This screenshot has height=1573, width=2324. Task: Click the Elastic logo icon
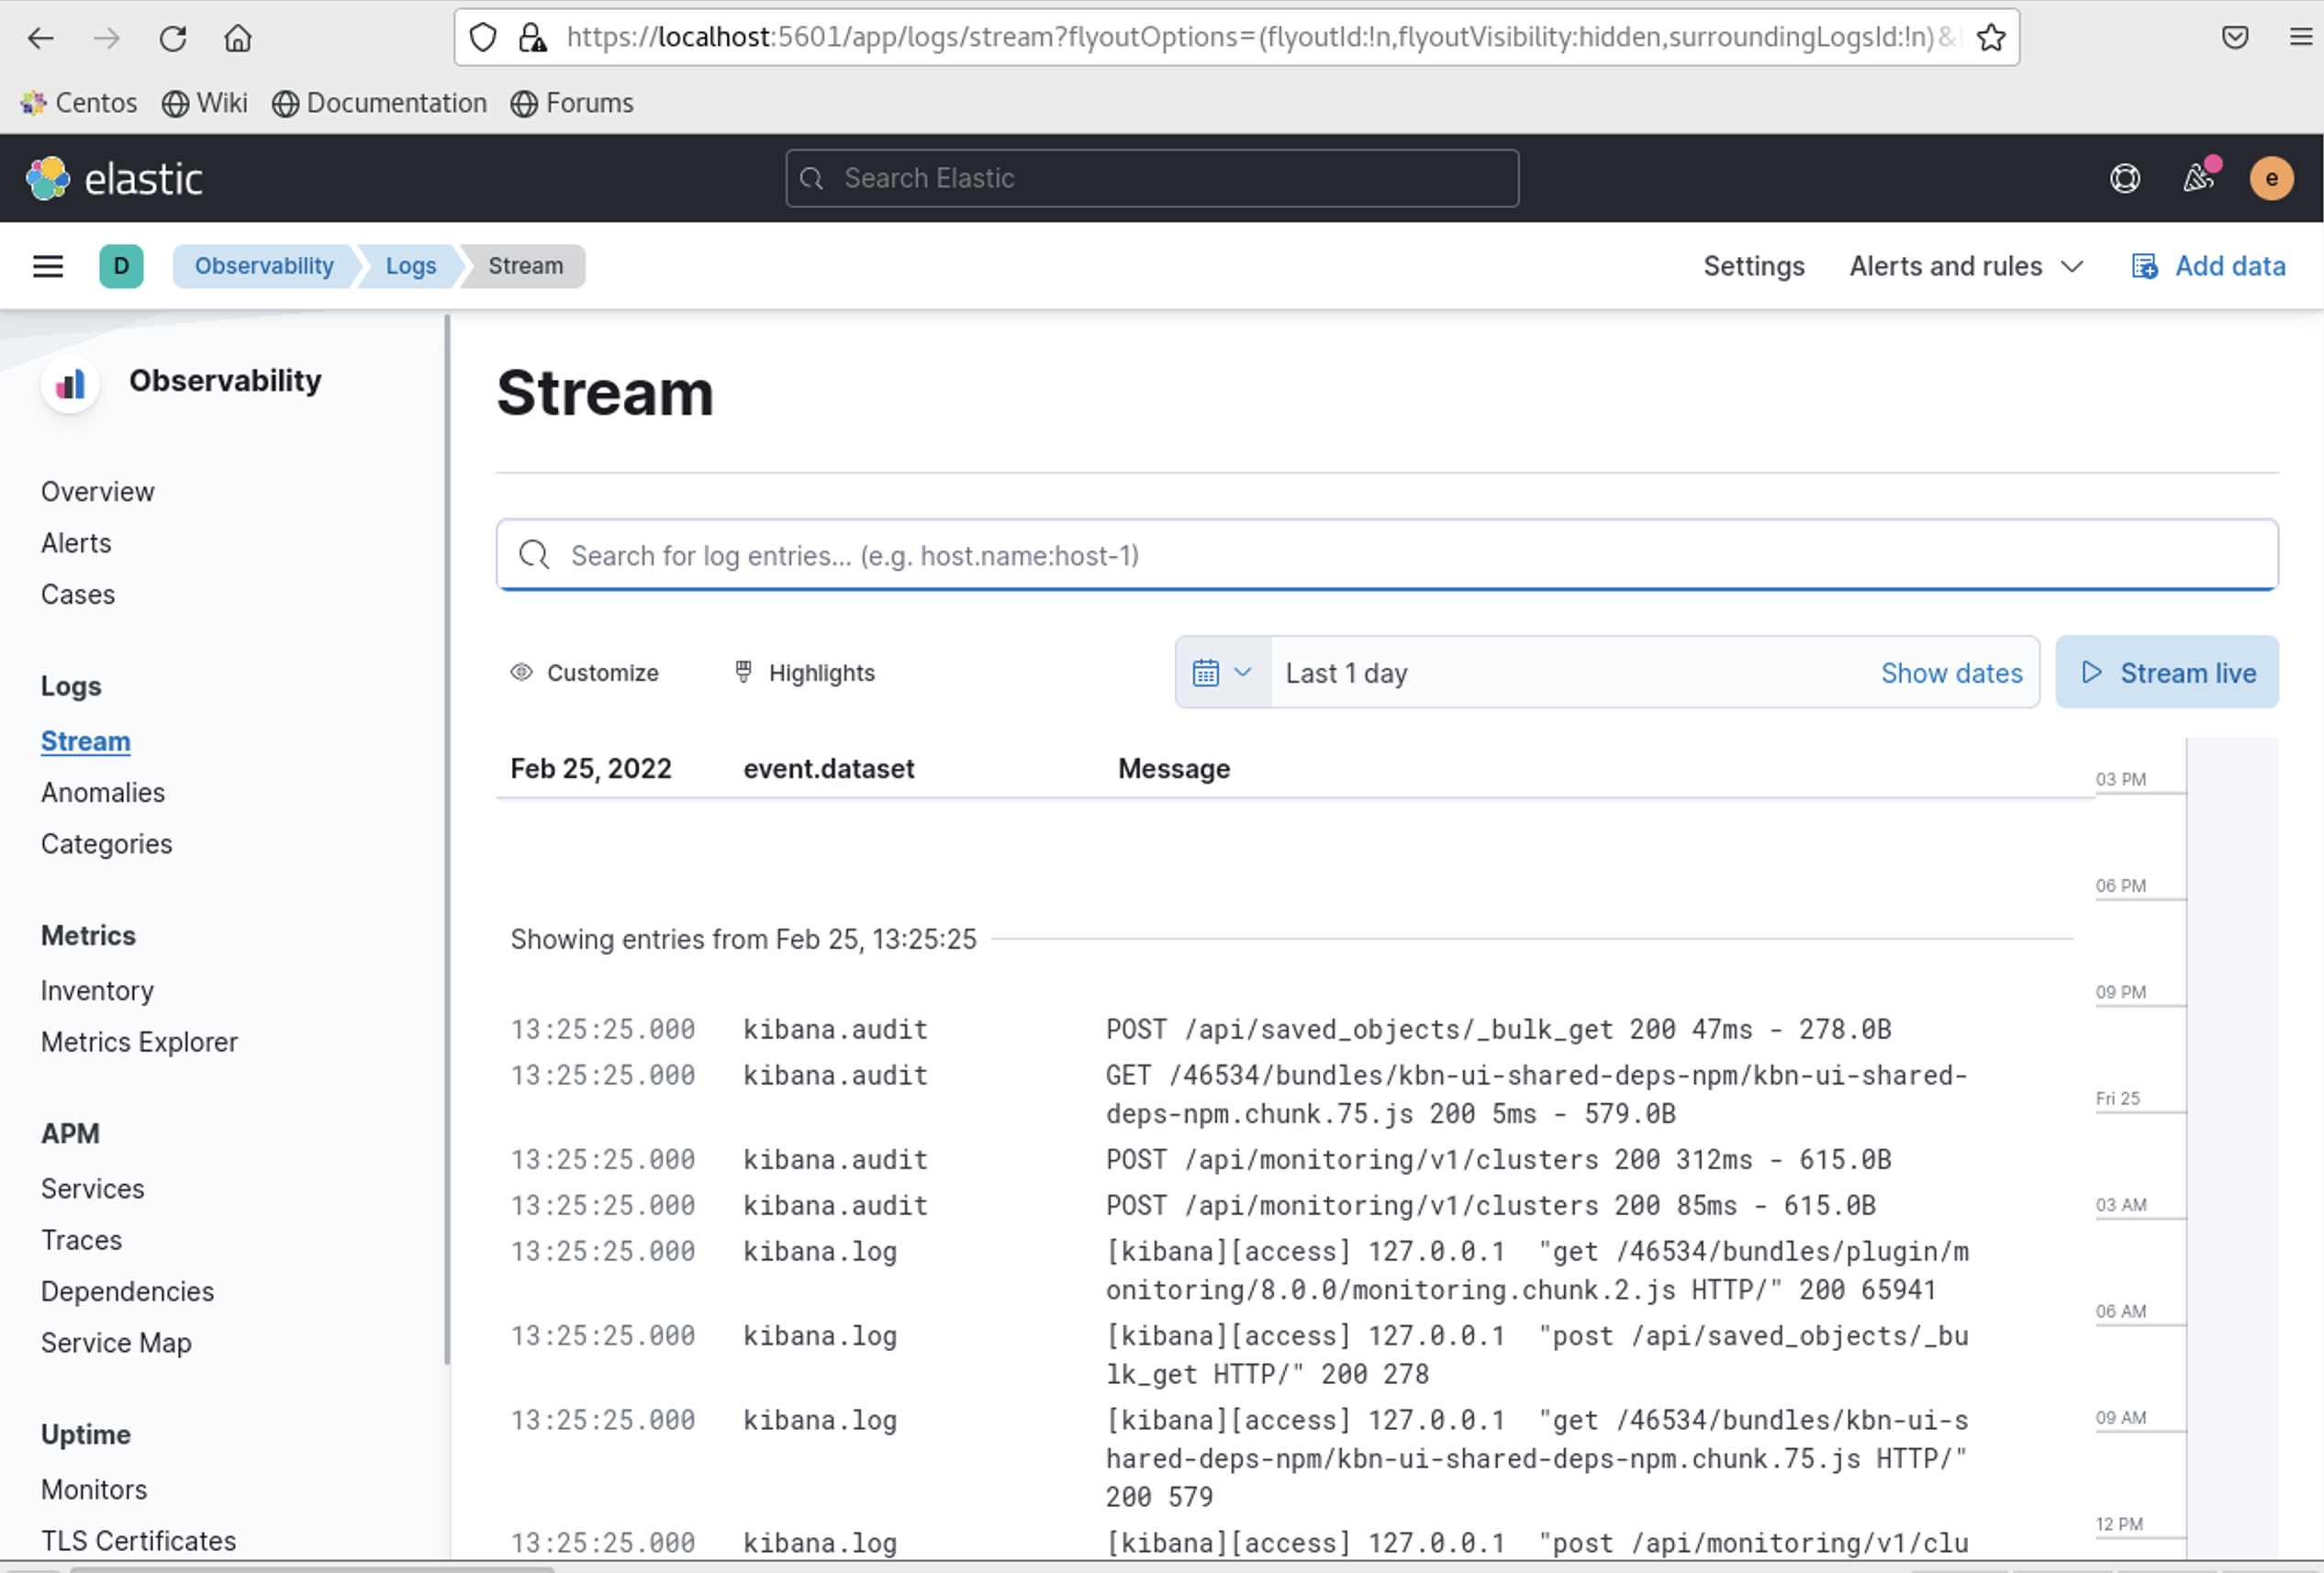tap(47, 179)
